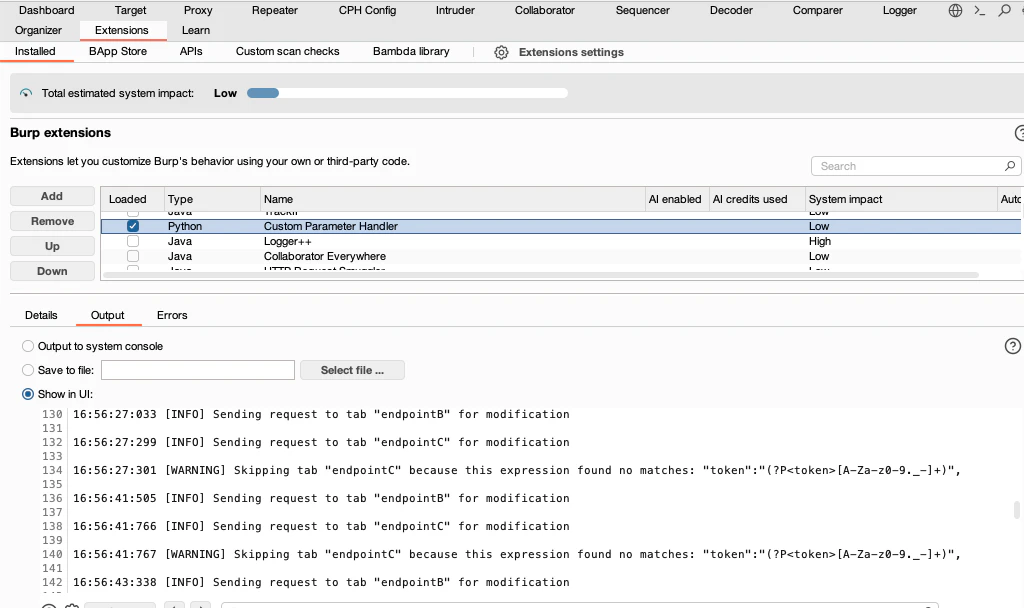The height and width of the screenshot is (608, 1024).
Task: Open the Custom scan checks sub-tab
Action: (x=287, y=51)
